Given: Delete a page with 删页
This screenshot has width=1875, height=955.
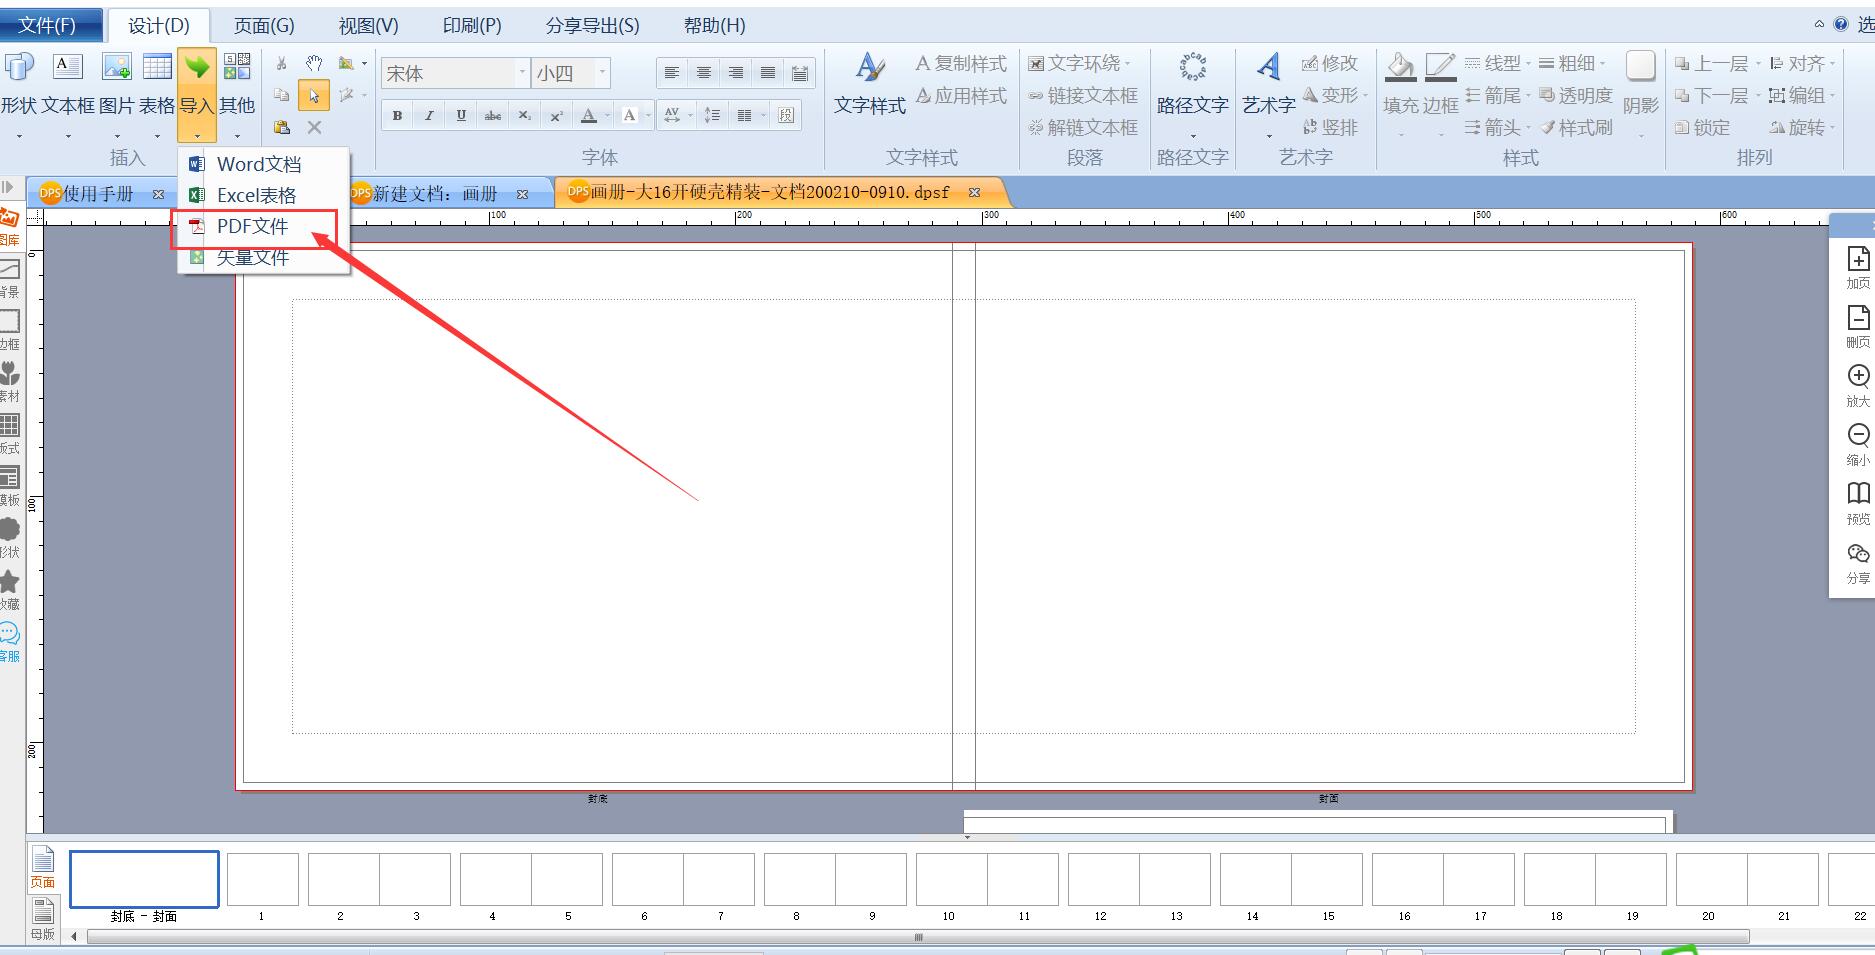Looking at the screenshot, I should coord(1858,327).
